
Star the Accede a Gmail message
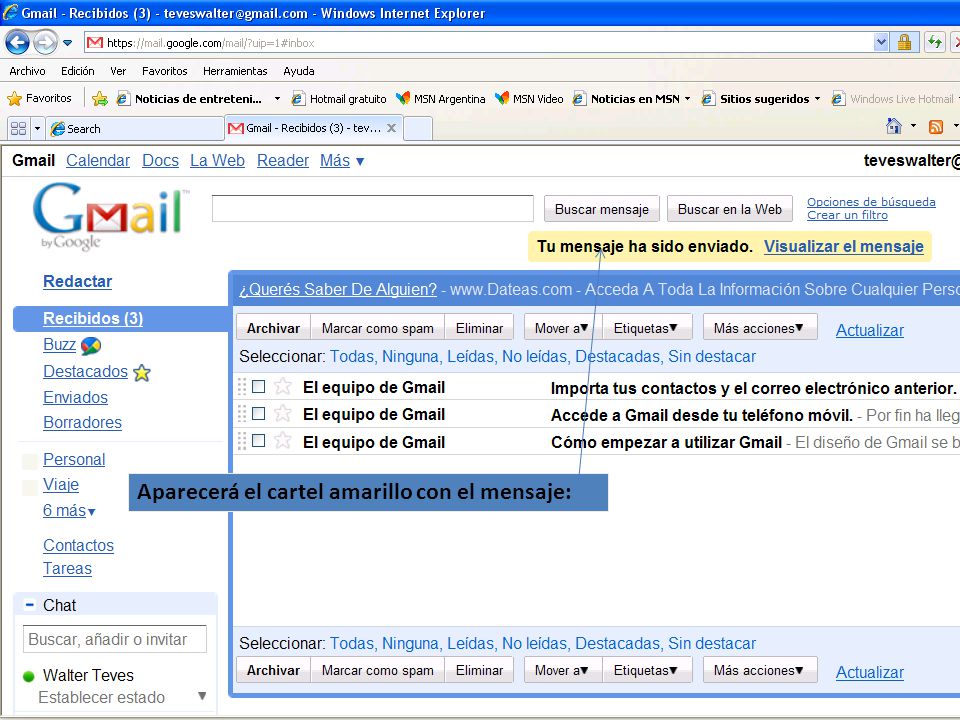pyautogui.click(x=282, y=413)
